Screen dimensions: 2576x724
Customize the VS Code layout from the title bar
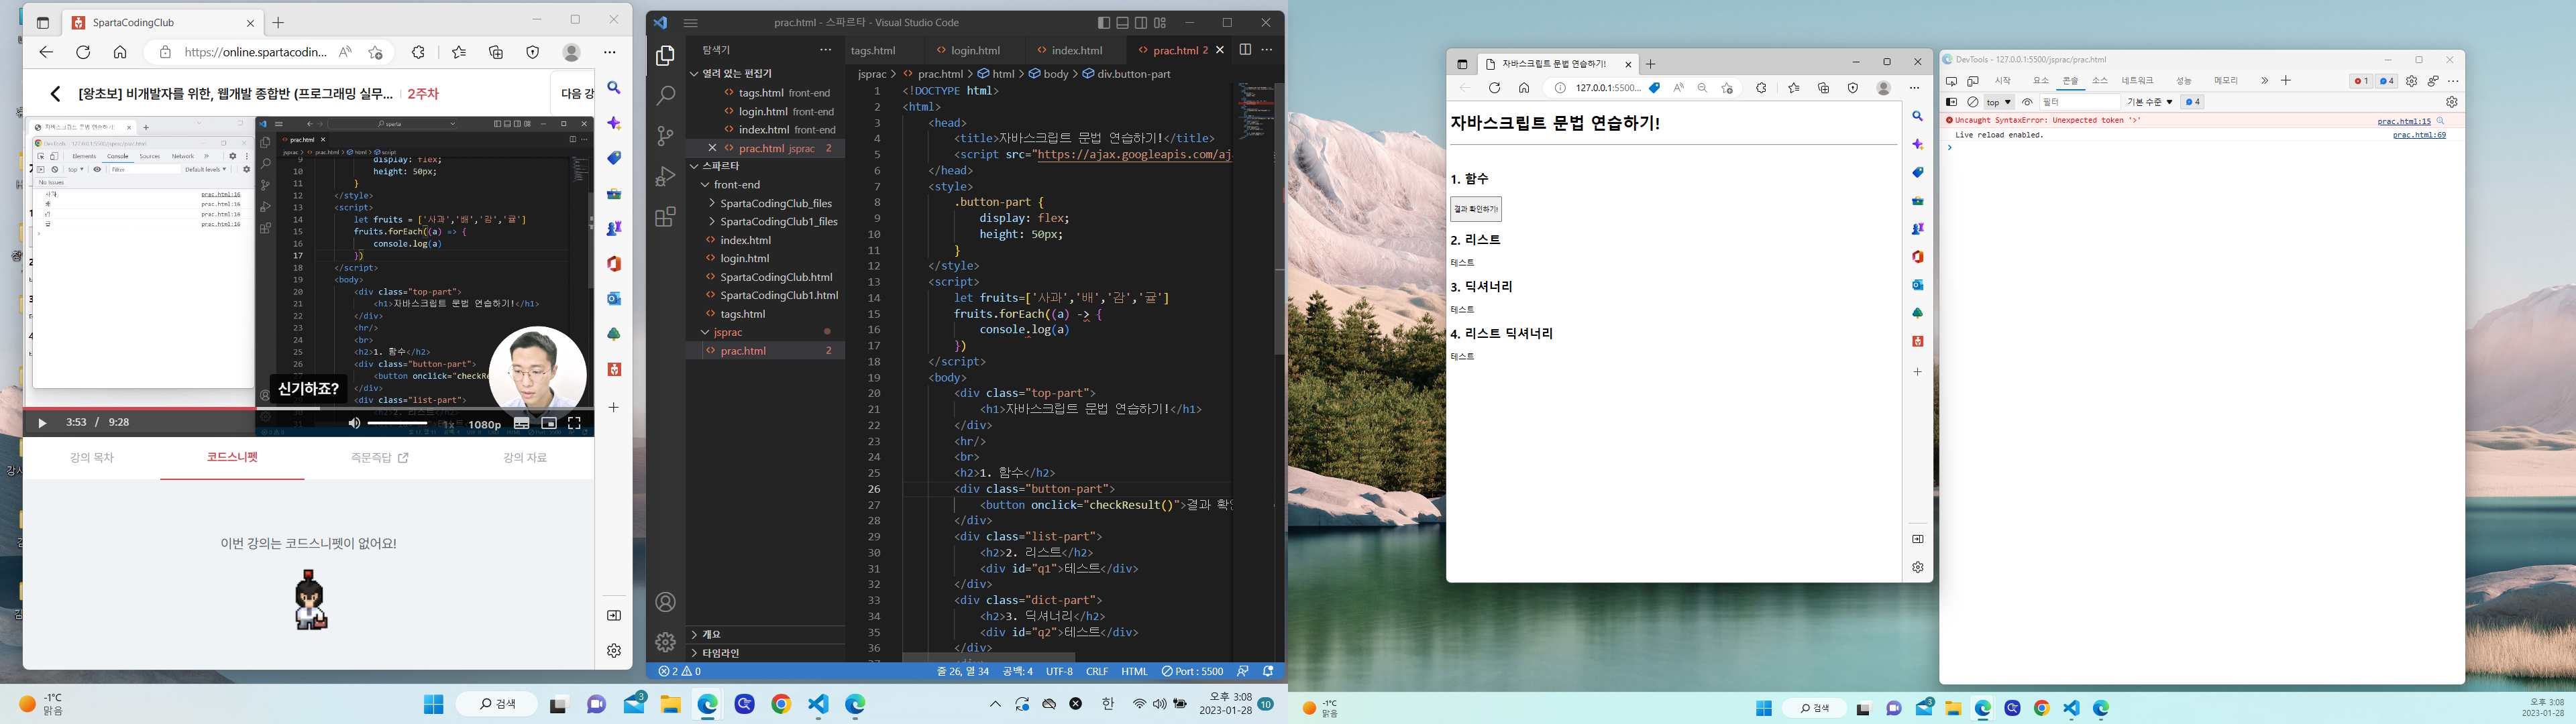(x=1160, y=23)
